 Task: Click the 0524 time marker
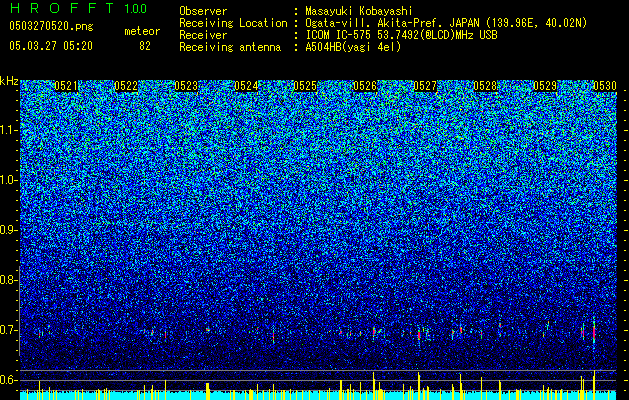tap(246, 86)
